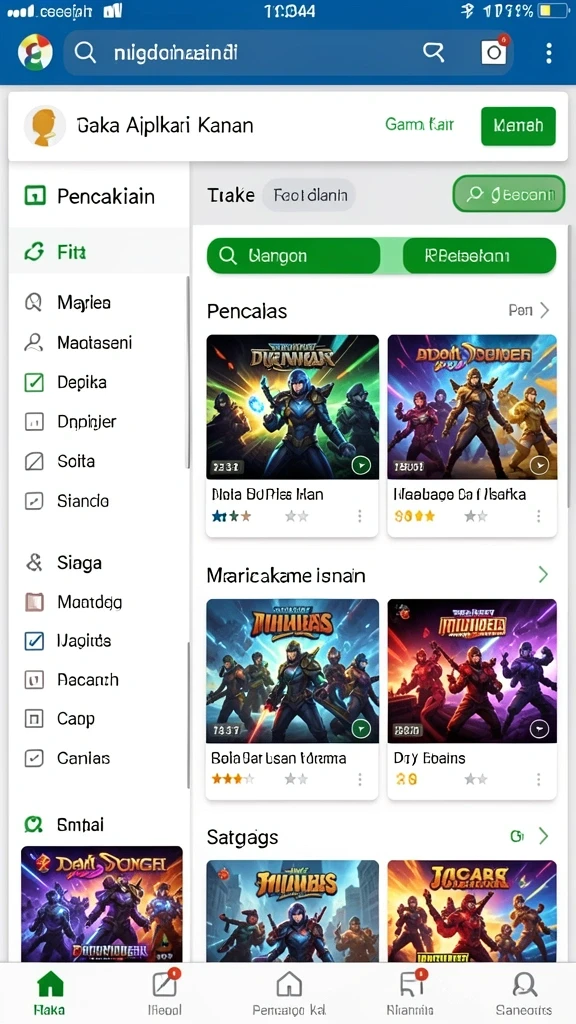Open the Jocars game thumbnail in Satgags
Screen dimensions: 576x1024
click(x=472, y=911)
